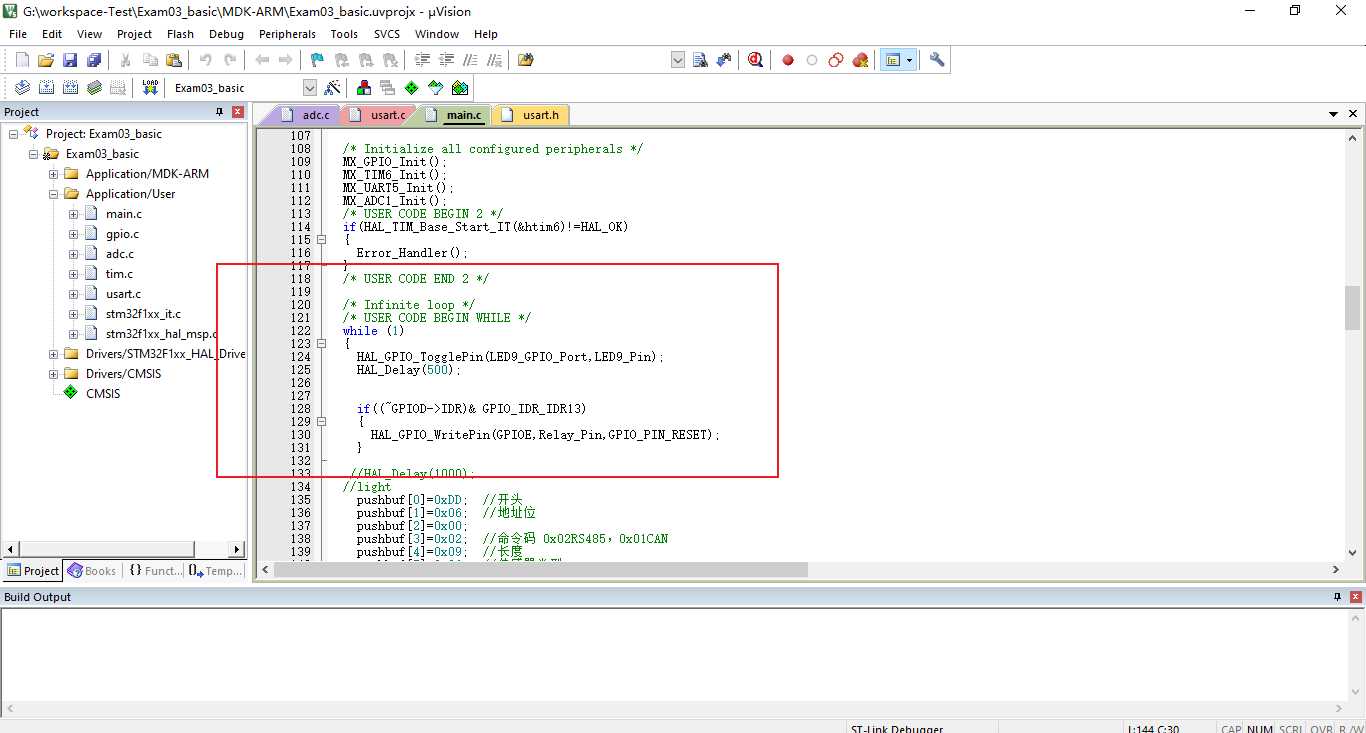1366x733 pixels.
Task: Open the Templates panel tab
Action: pos(216,571)
